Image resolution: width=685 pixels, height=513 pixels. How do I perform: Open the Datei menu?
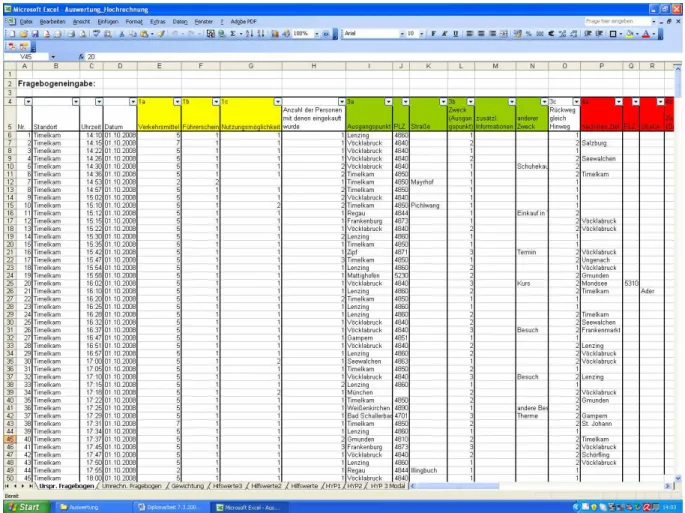coord(26,21)
